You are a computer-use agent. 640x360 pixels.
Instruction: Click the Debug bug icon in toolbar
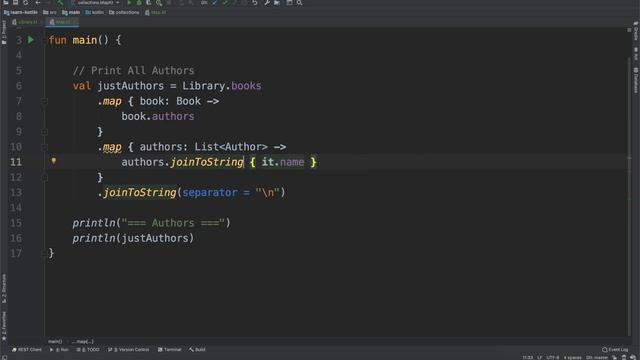pyautogui.click(x=139, y=3)
